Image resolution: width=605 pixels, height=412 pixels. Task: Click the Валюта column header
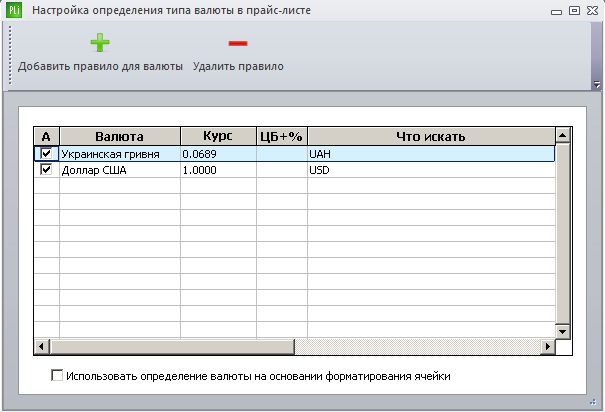(120, 136)
